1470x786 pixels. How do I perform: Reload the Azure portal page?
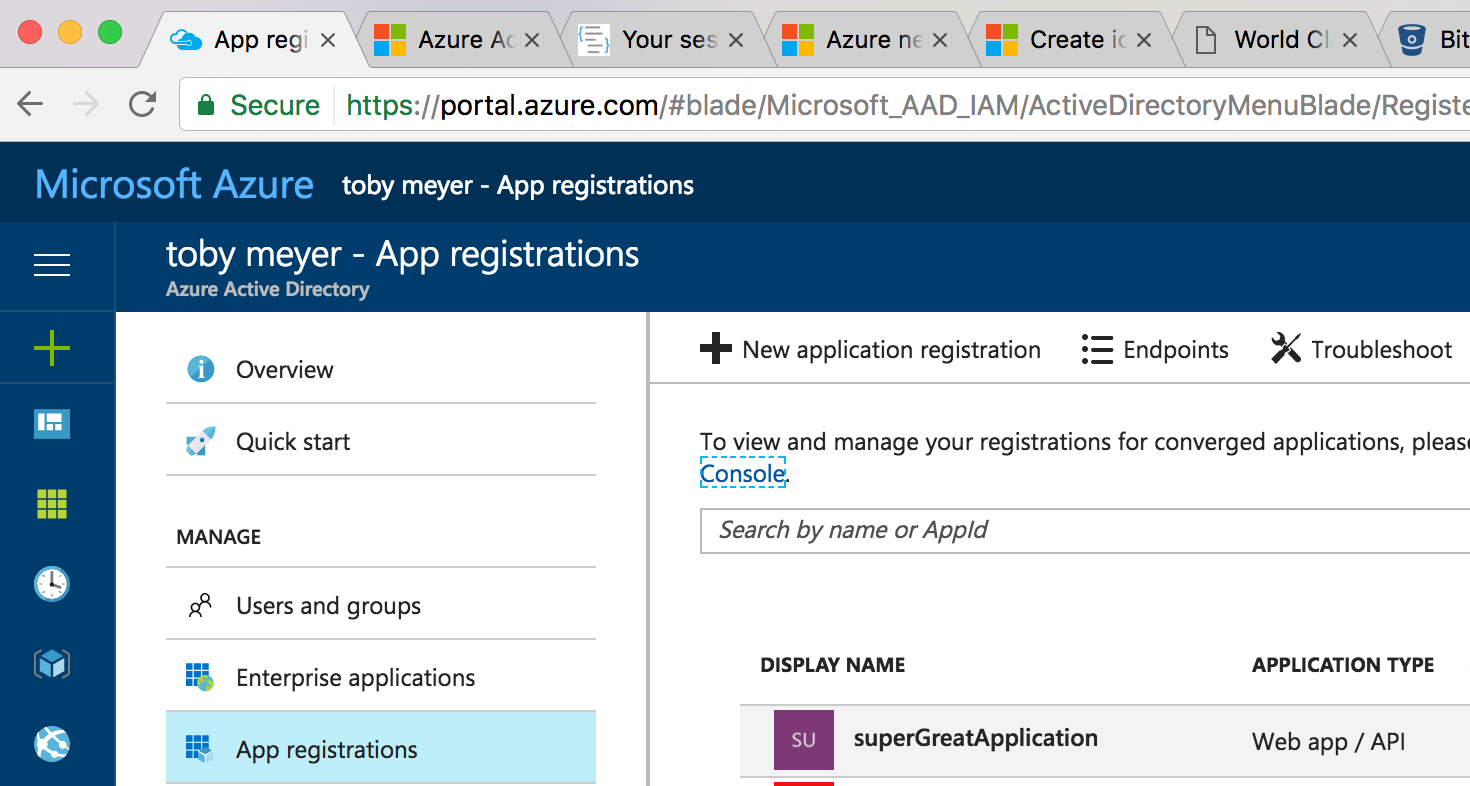tap(142, 103)
